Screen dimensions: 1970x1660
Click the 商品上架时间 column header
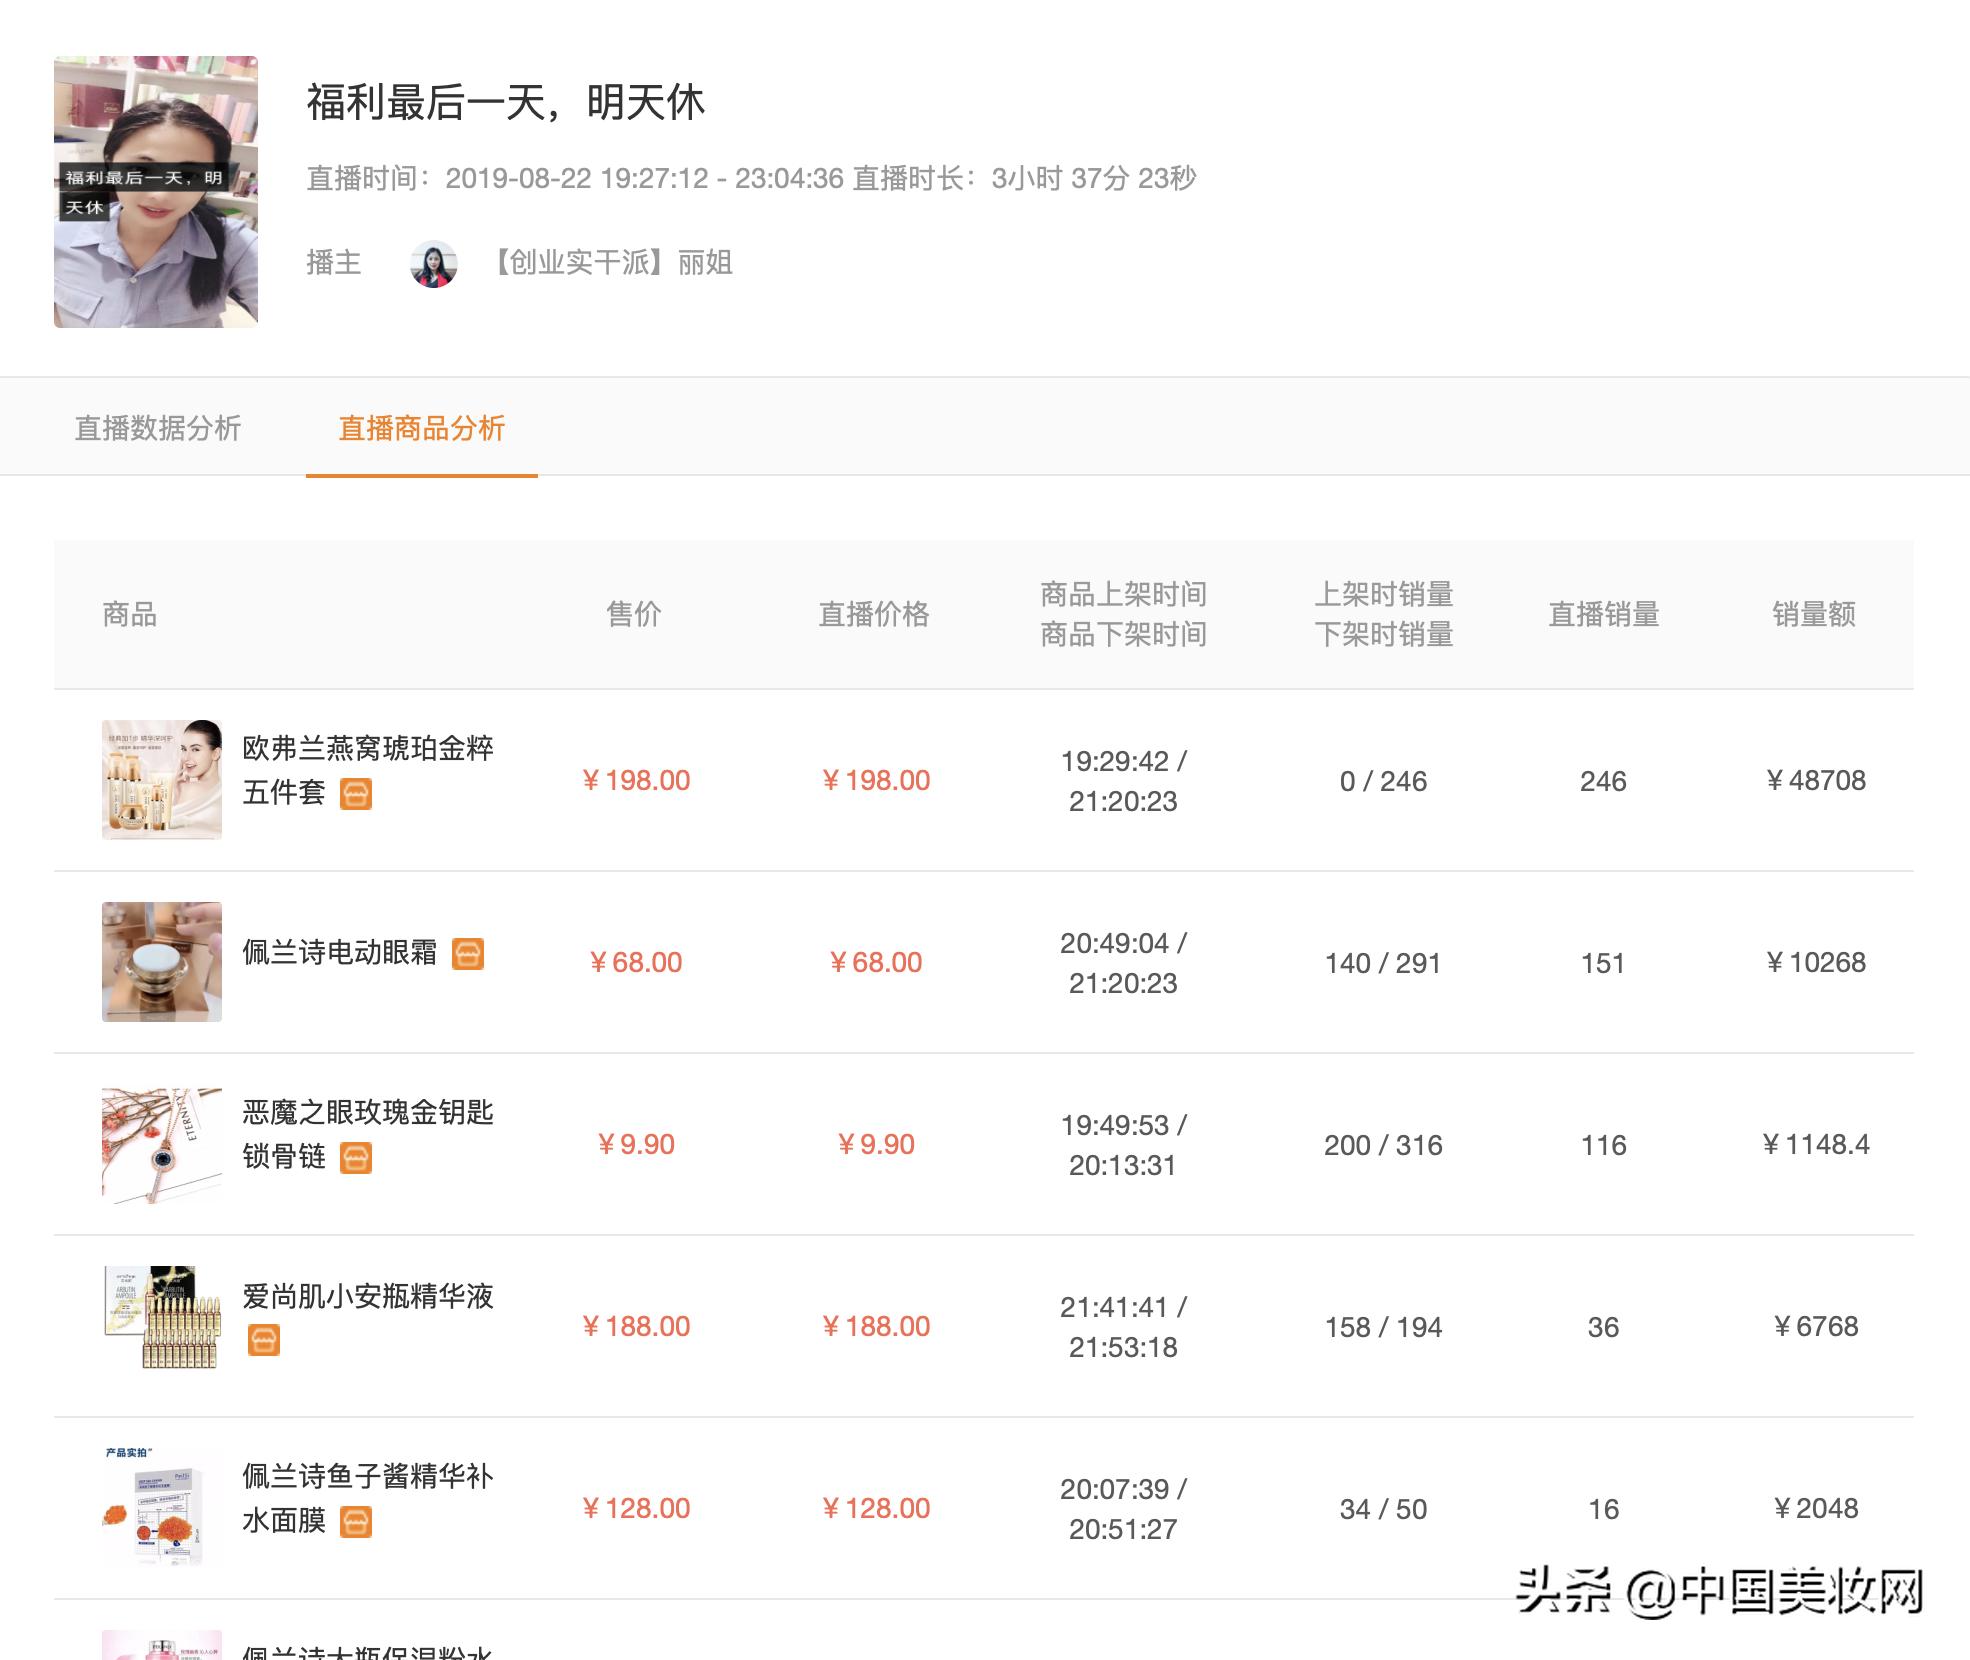click(1123, 594)
